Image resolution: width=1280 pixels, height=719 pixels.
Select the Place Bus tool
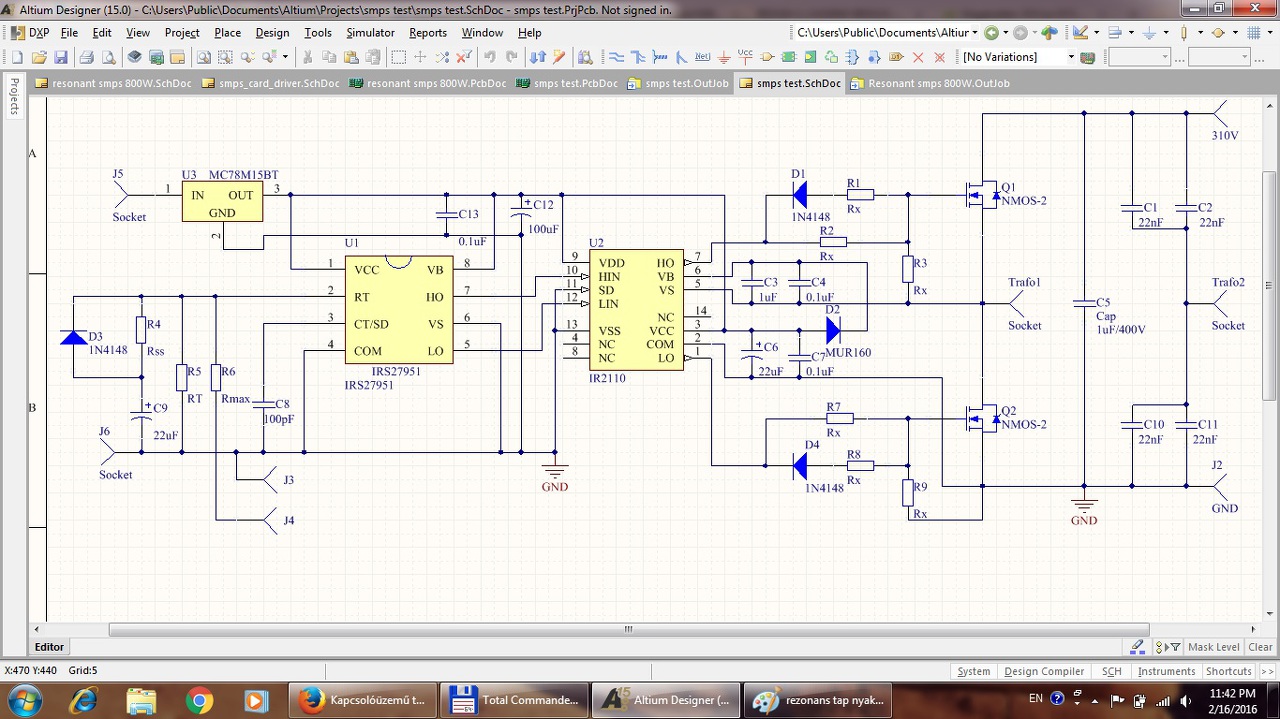tap(637, 57)
